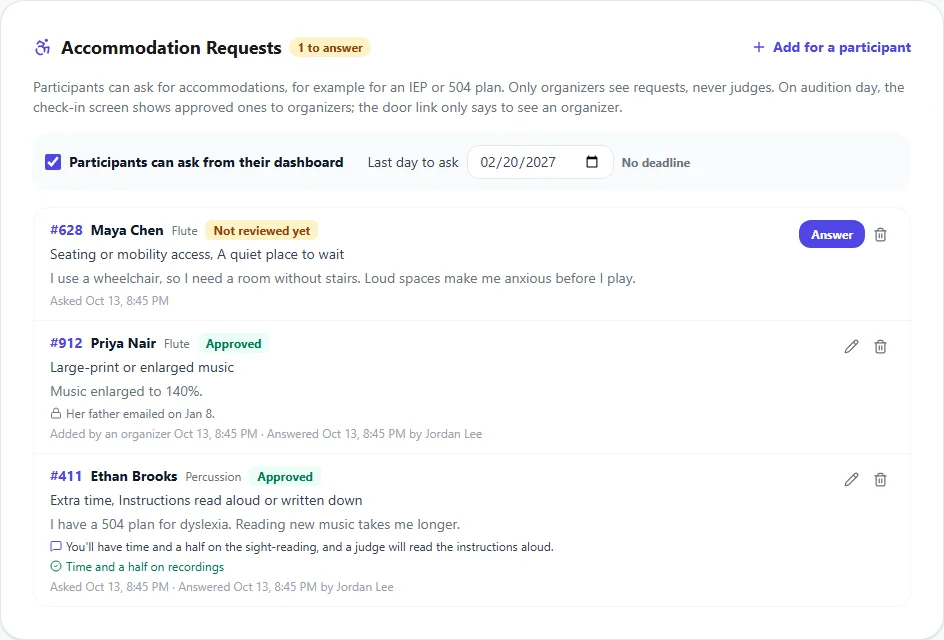Open participant number #912
This screenshot has height=640, width=944.
(66, 343)
